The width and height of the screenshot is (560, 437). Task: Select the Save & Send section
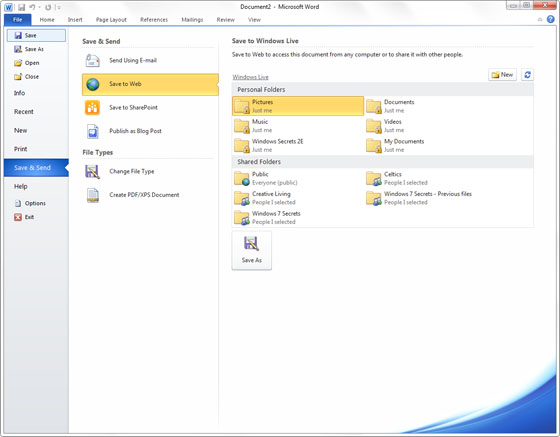click(36, 168)
